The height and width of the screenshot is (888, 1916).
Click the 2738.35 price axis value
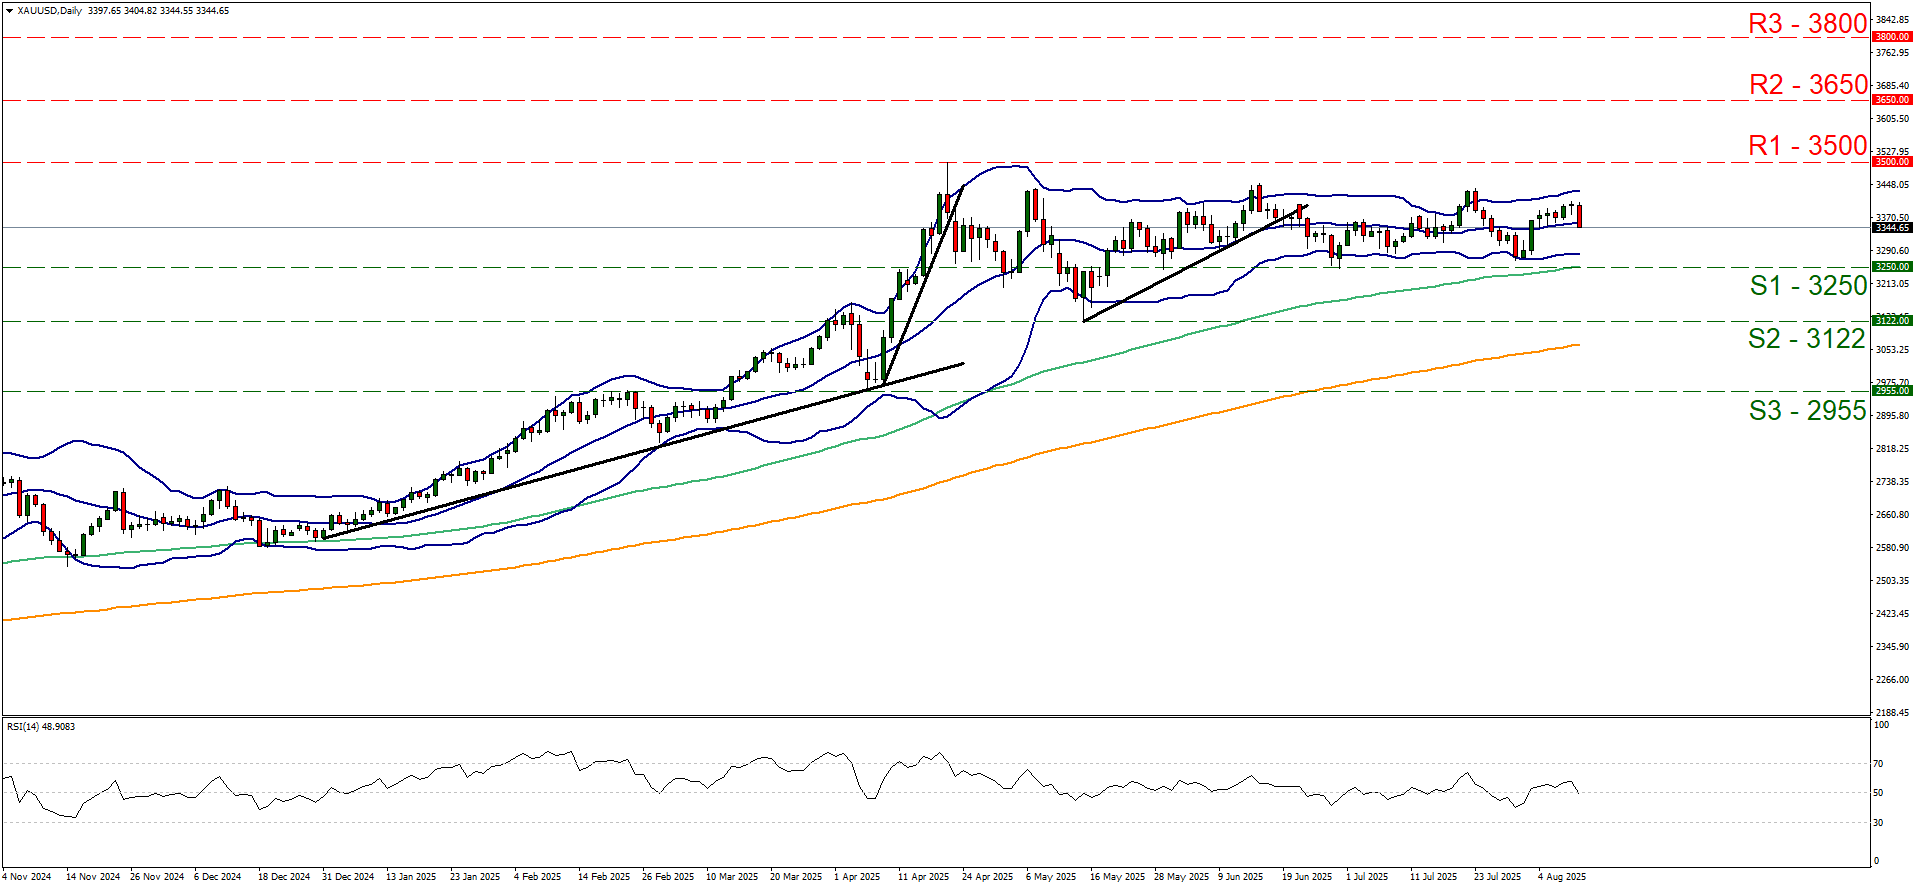1892,482
